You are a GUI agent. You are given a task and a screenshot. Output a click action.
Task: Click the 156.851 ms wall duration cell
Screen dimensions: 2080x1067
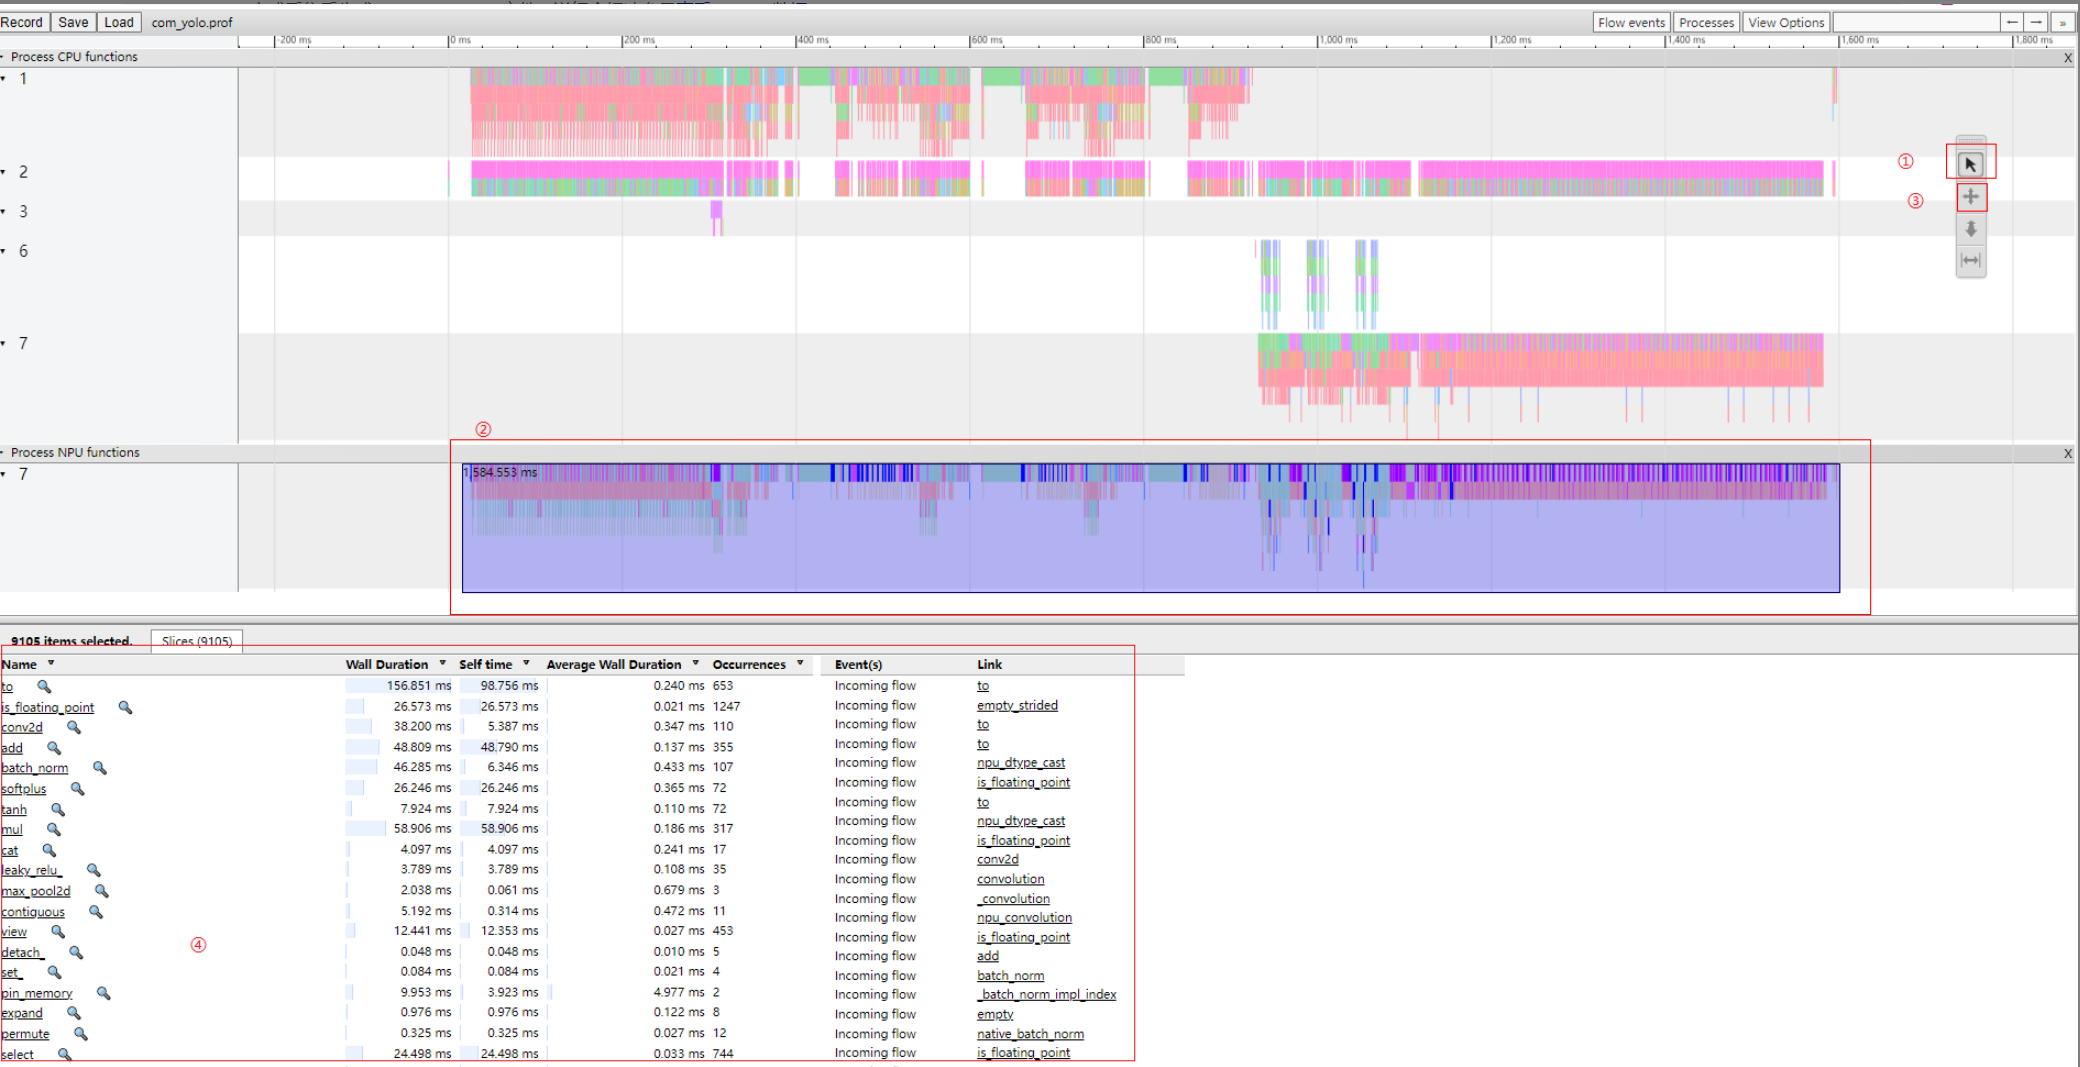(x=398, y=686)
